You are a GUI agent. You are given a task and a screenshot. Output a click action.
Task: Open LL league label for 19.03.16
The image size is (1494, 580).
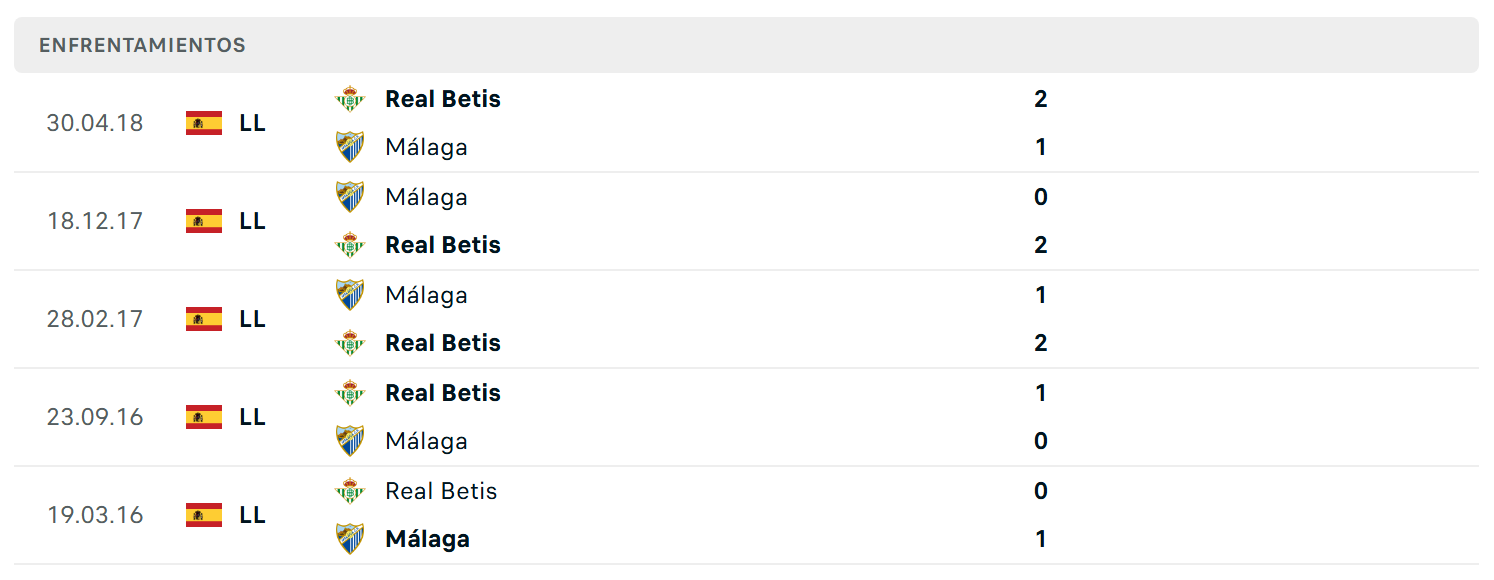pyautogui.click(x=253, y=515)
